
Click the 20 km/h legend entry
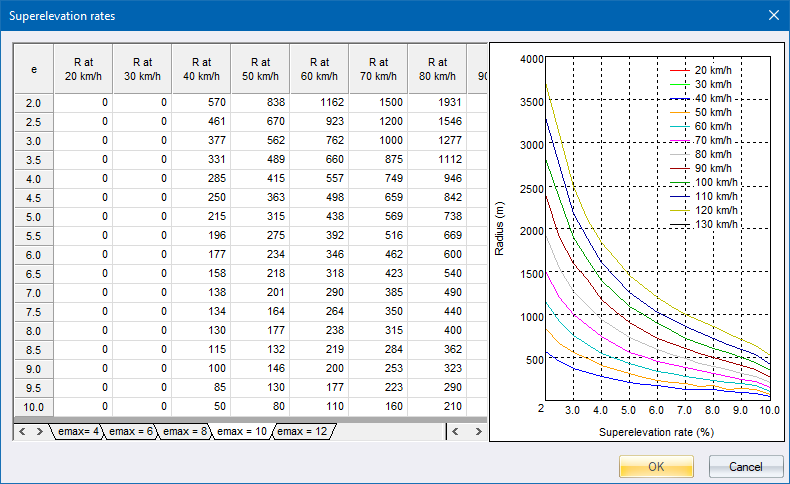pos(712,71)
